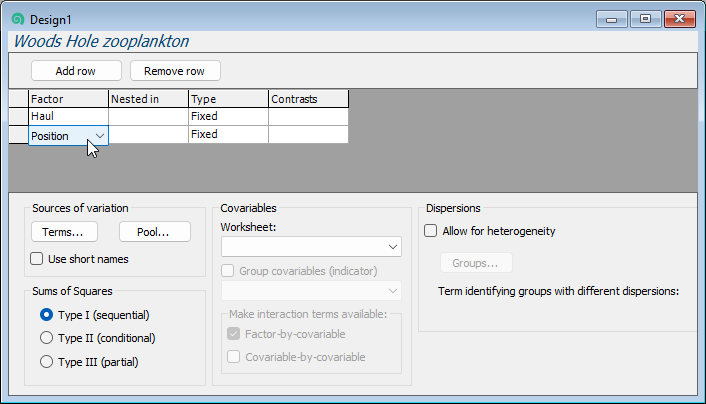The image size is (706, 404).
Task: Click the Add row button
Action: tap(76, 71)
